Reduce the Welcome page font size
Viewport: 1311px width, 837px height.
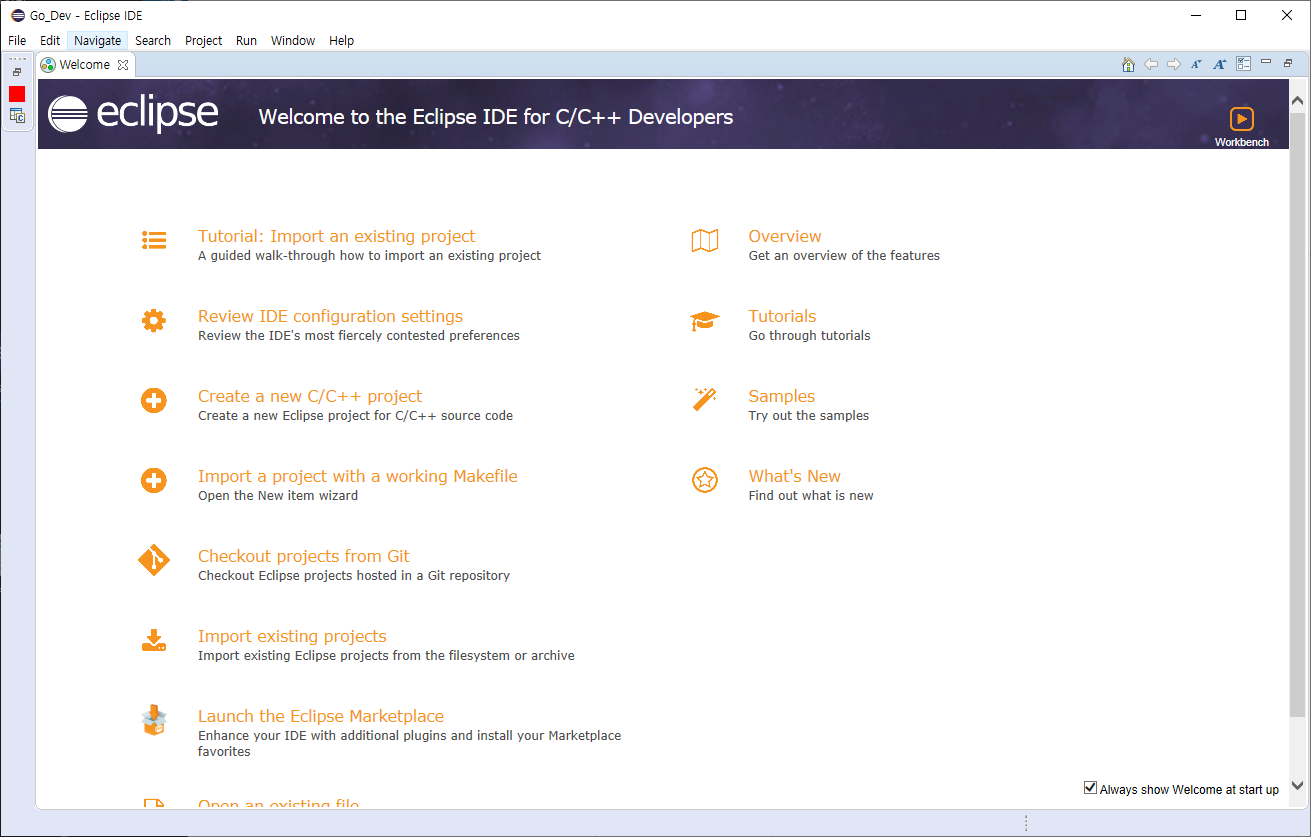(1196, 64)
